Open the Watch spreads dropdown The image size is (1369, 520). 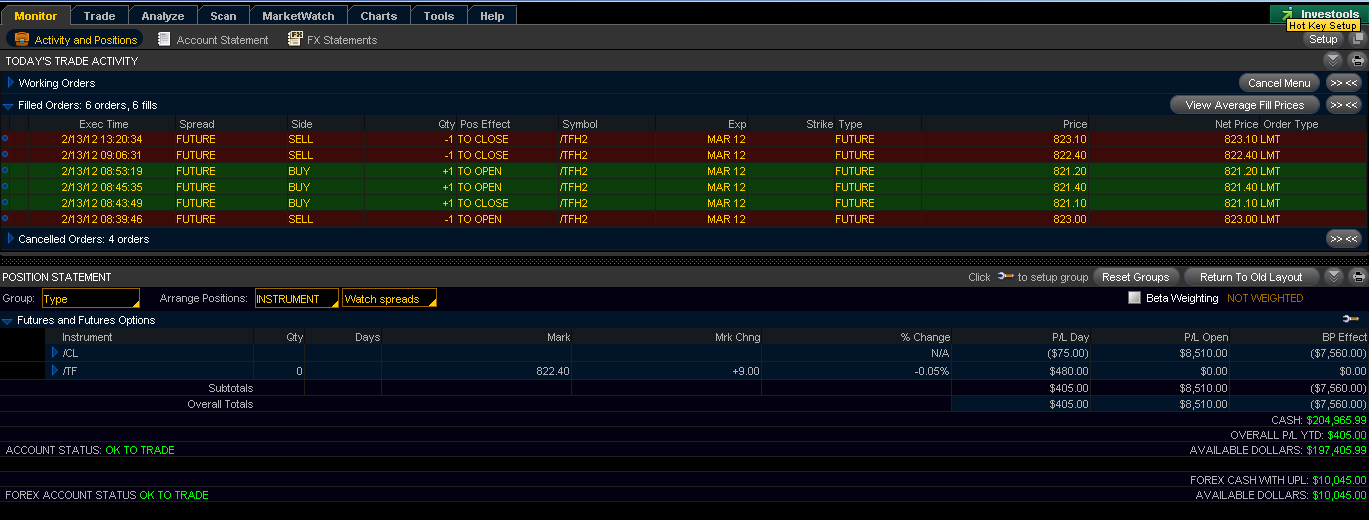389,298
